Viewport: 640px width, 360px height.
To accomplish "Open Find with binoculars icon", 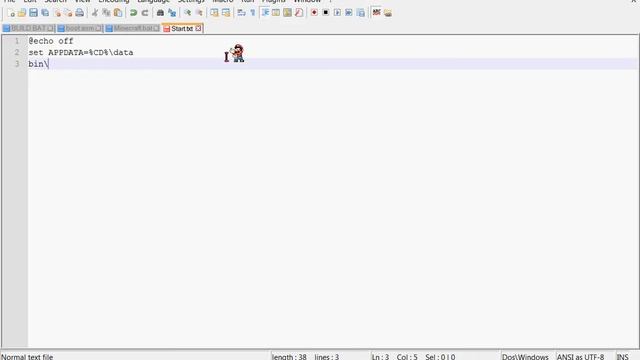I will click(x=160, y=13).
